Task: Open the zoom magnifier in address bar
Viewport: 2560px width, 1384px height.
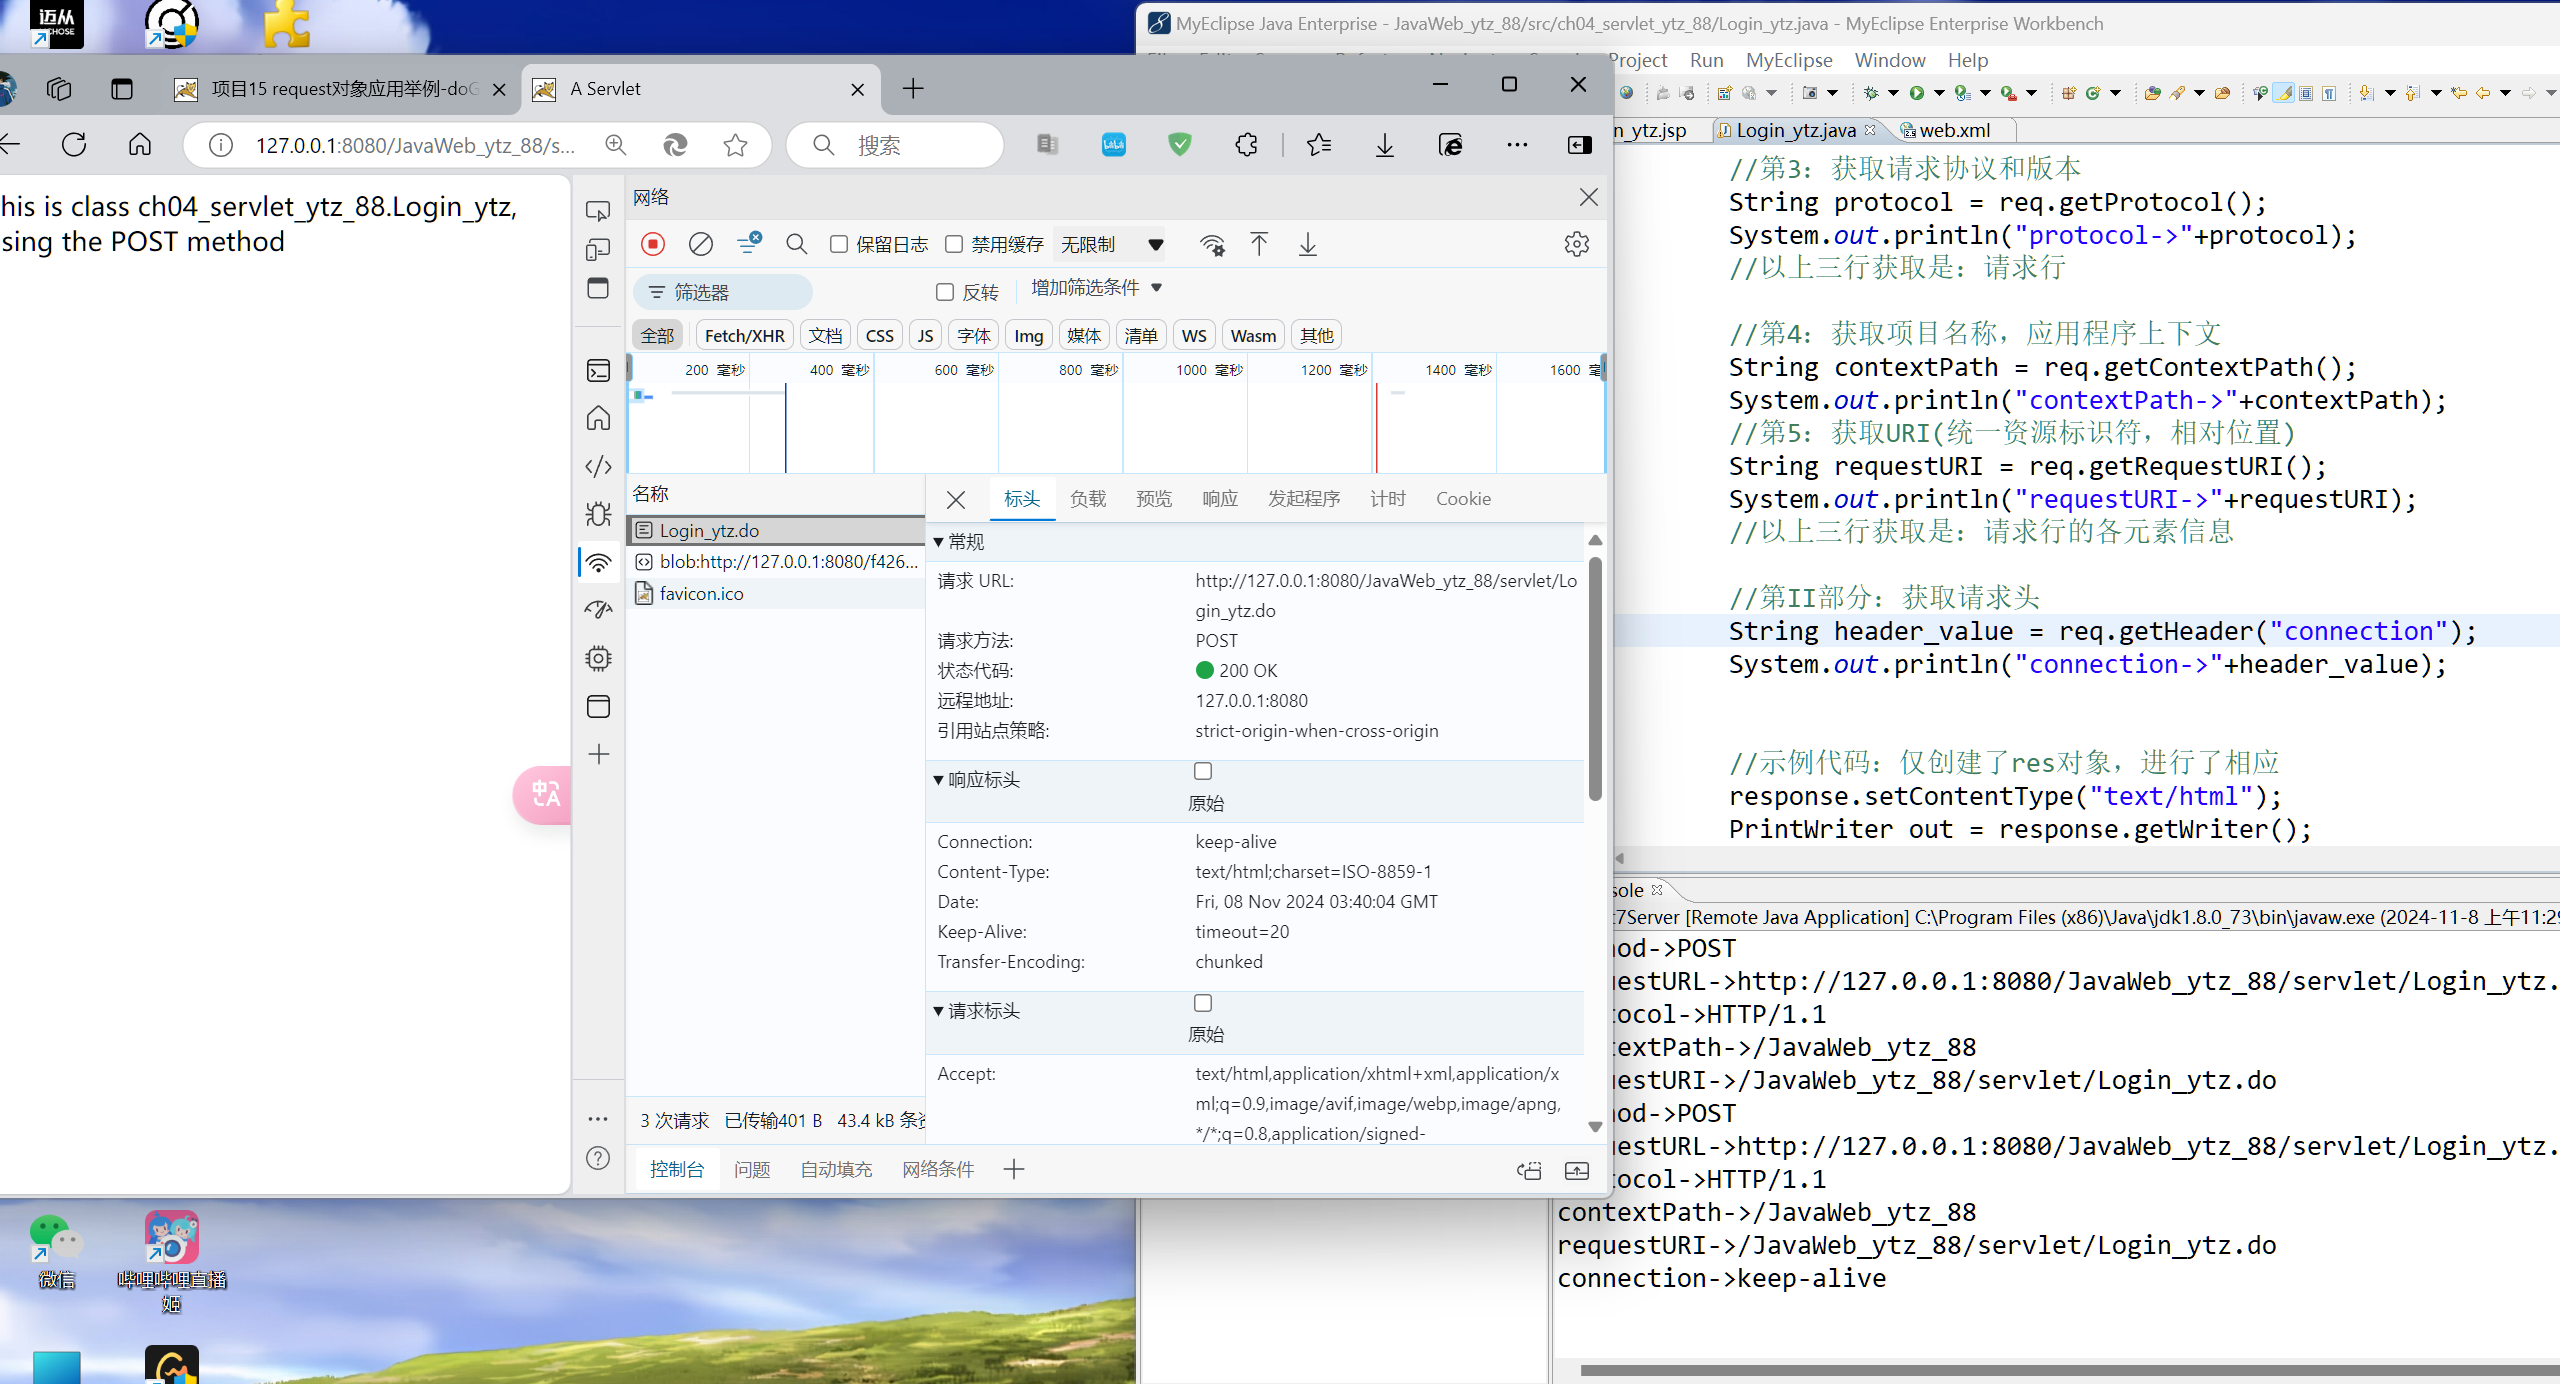Action: 616,145
